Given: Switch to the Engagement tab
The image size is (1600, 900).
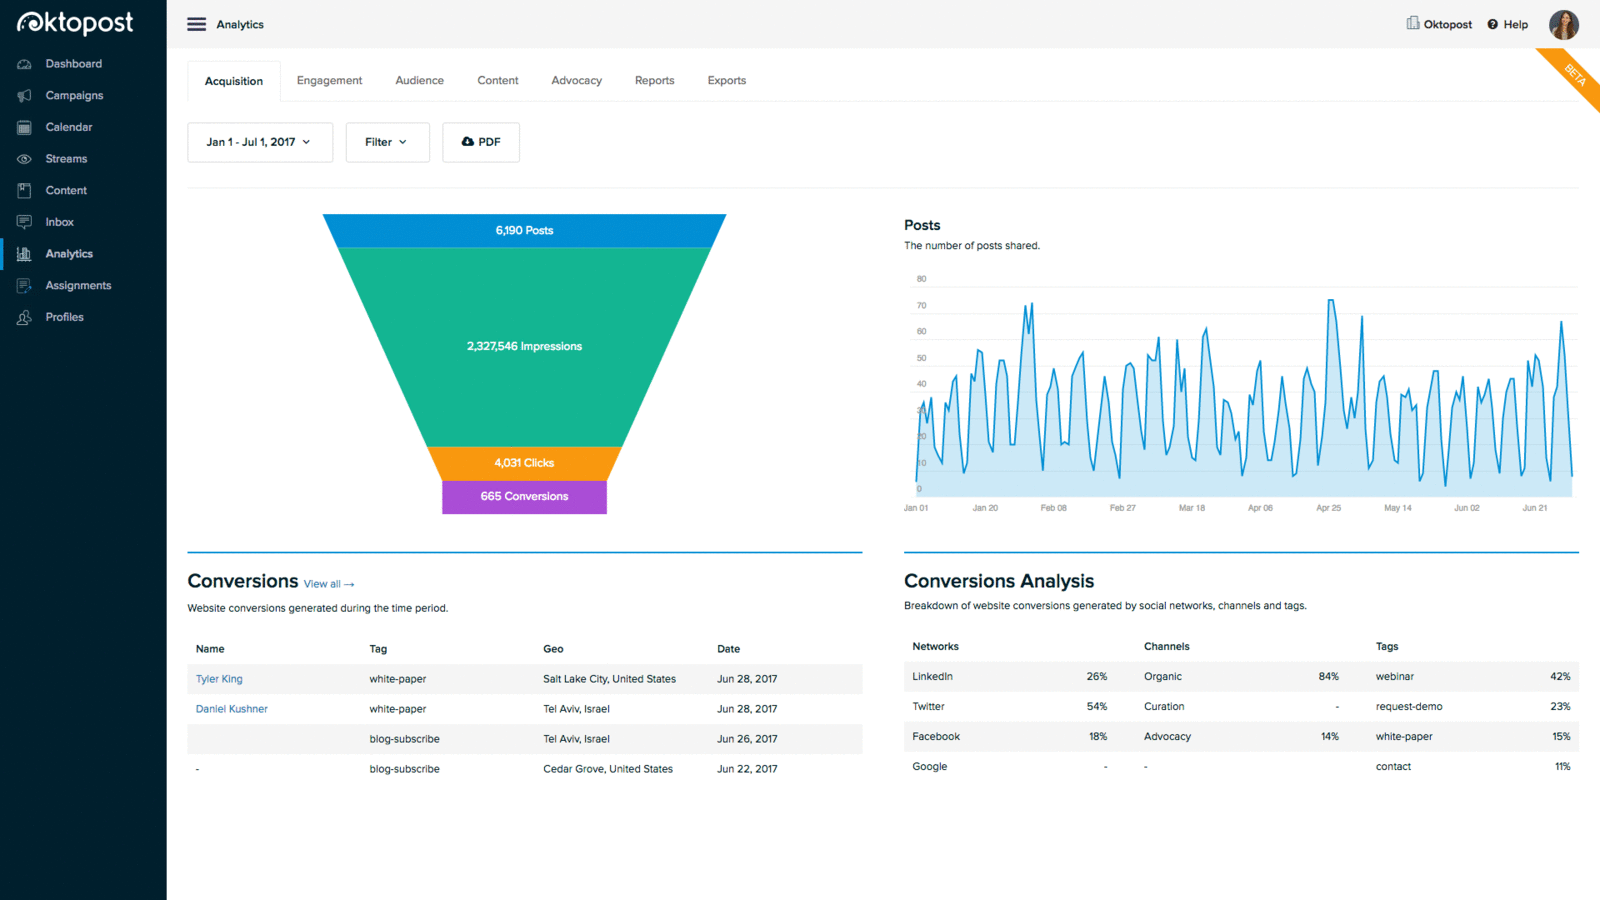Looking at the screenshot, I should point(329,80).
